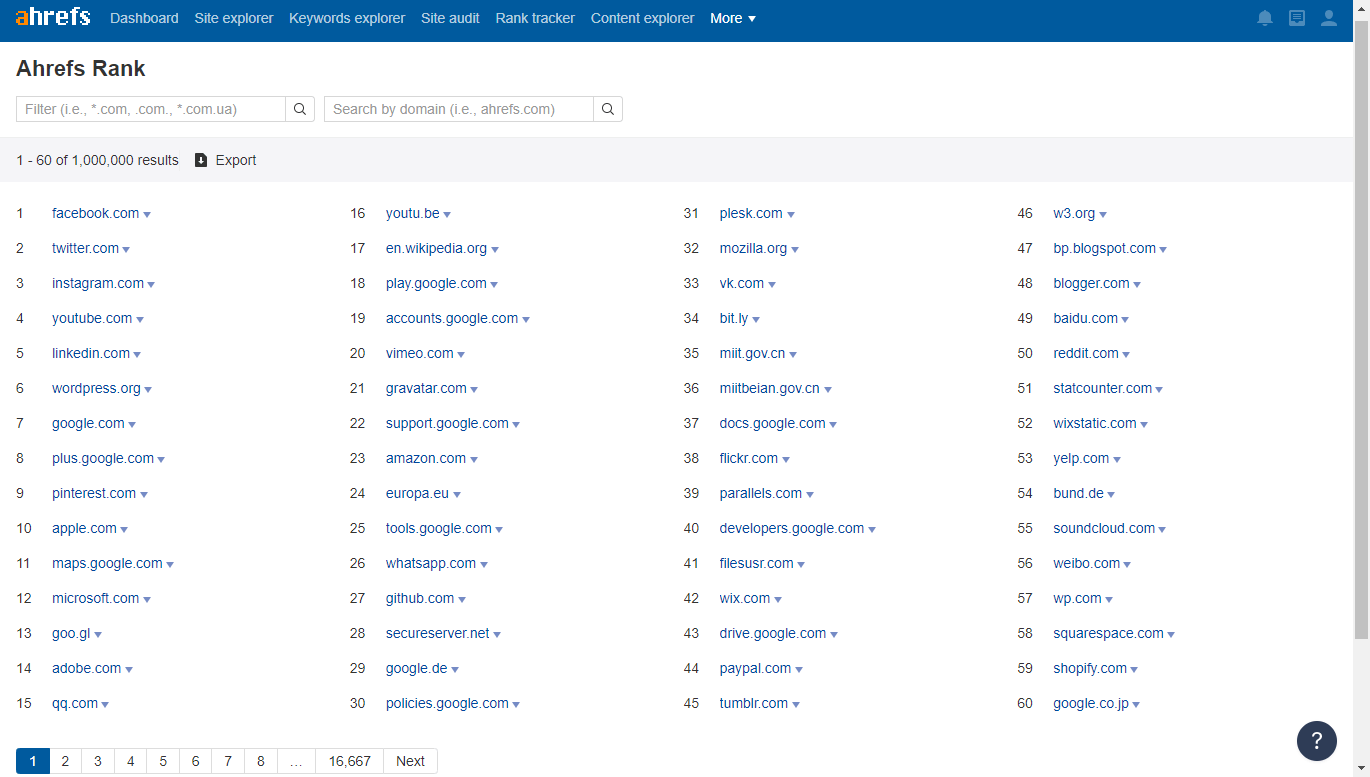Open the maps.google.com link
This screenshot has height=777, width=1370.
pos(107,563)
